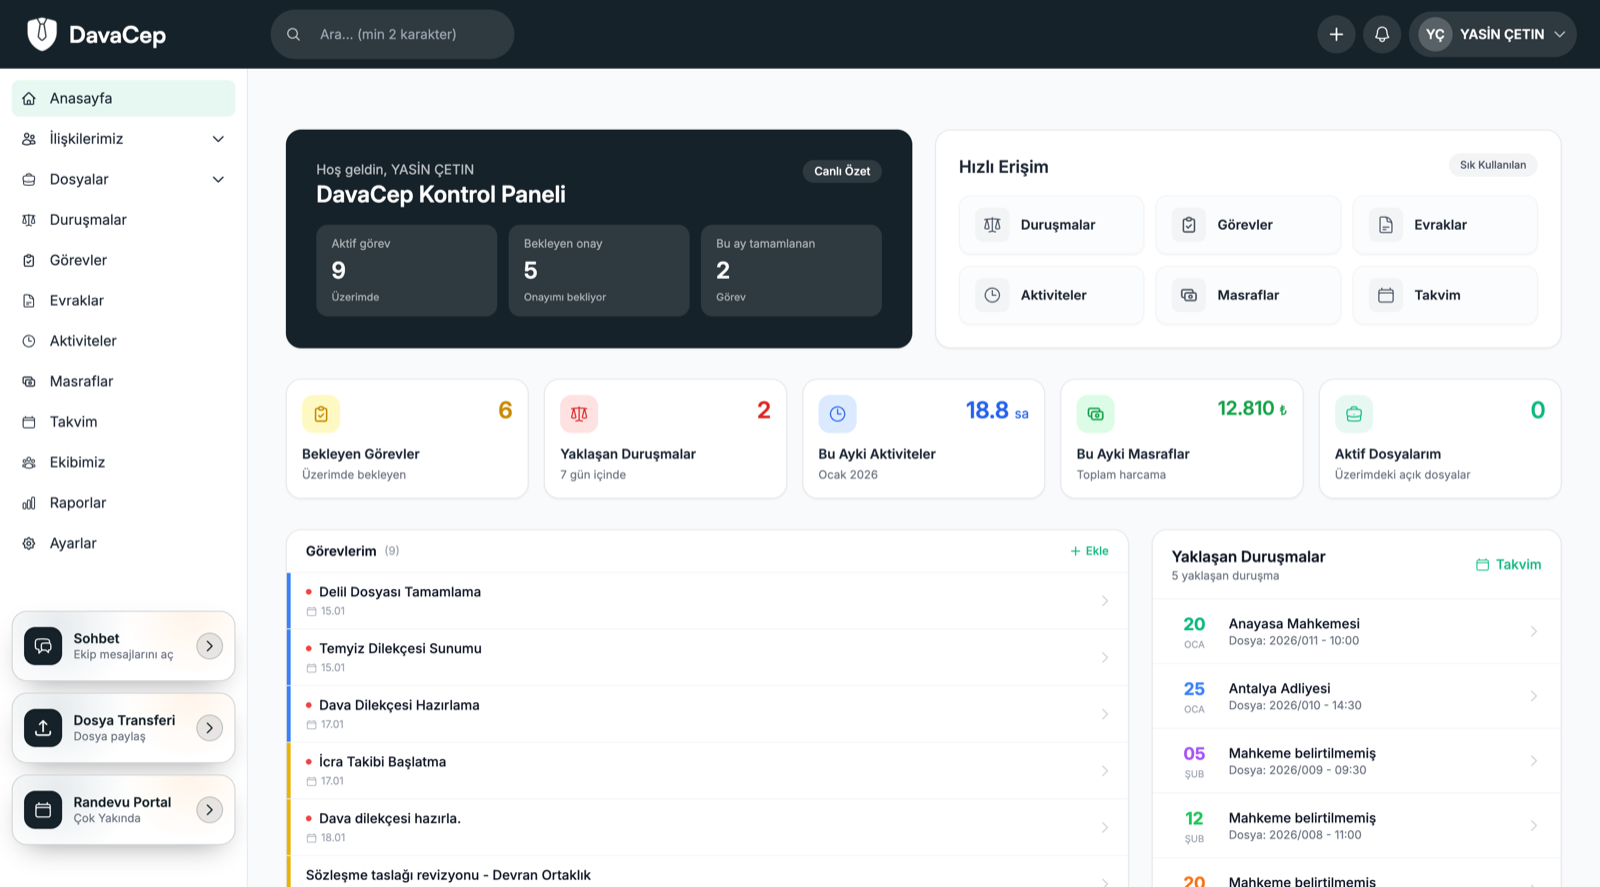Open Raporlar in sidebar
The height and width of the screenshot is (887, 1600).
click(x=123, y=503)
